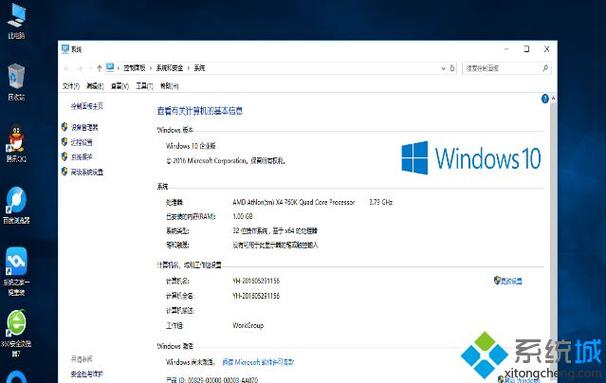Expand the address bar history dropdown
Screen dimensions: 606x383
click(x=443, y=68)
